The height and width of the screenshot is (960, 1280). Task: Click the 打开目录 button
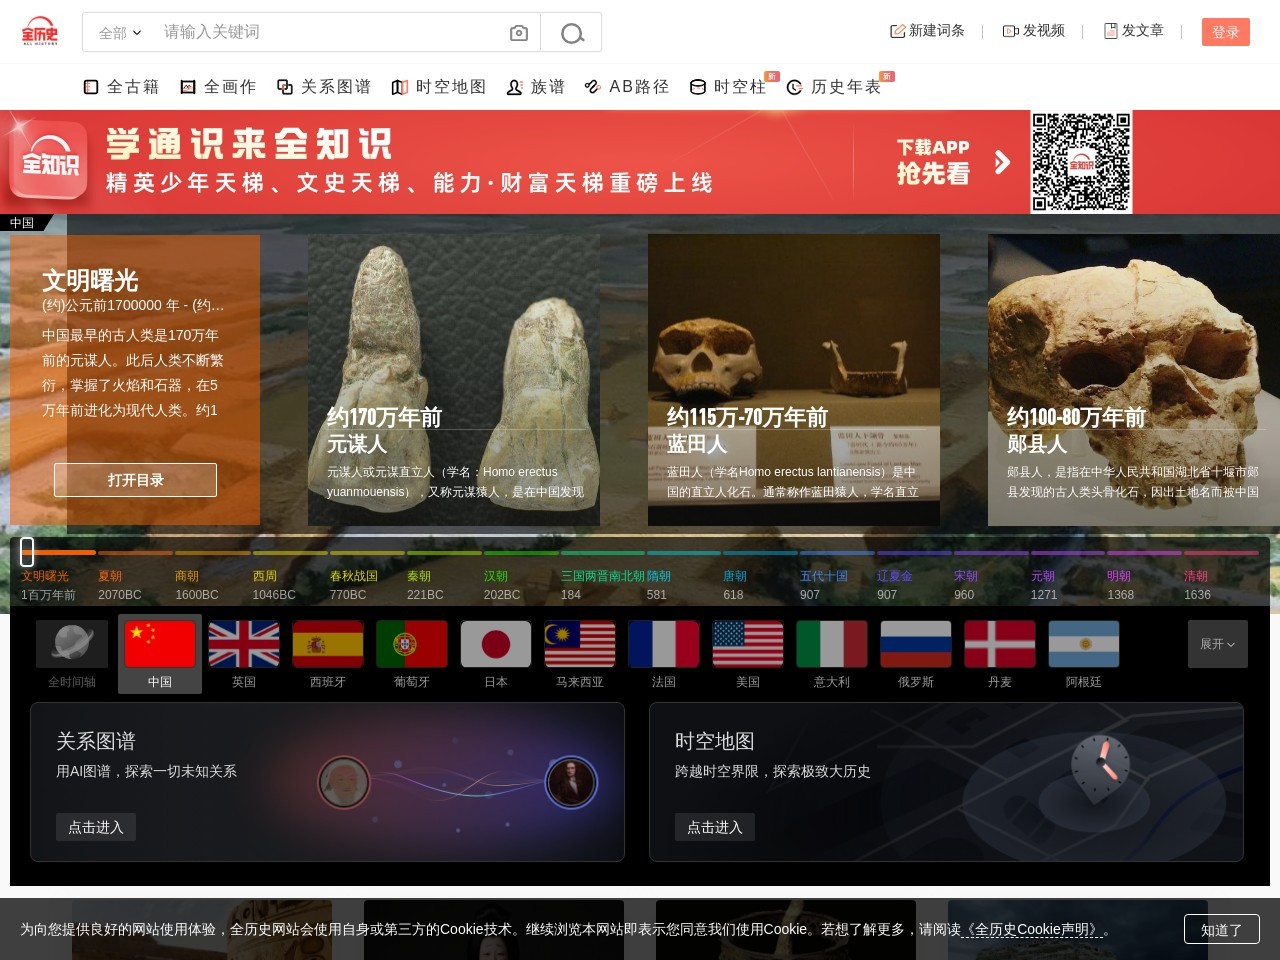coord(135,480)
